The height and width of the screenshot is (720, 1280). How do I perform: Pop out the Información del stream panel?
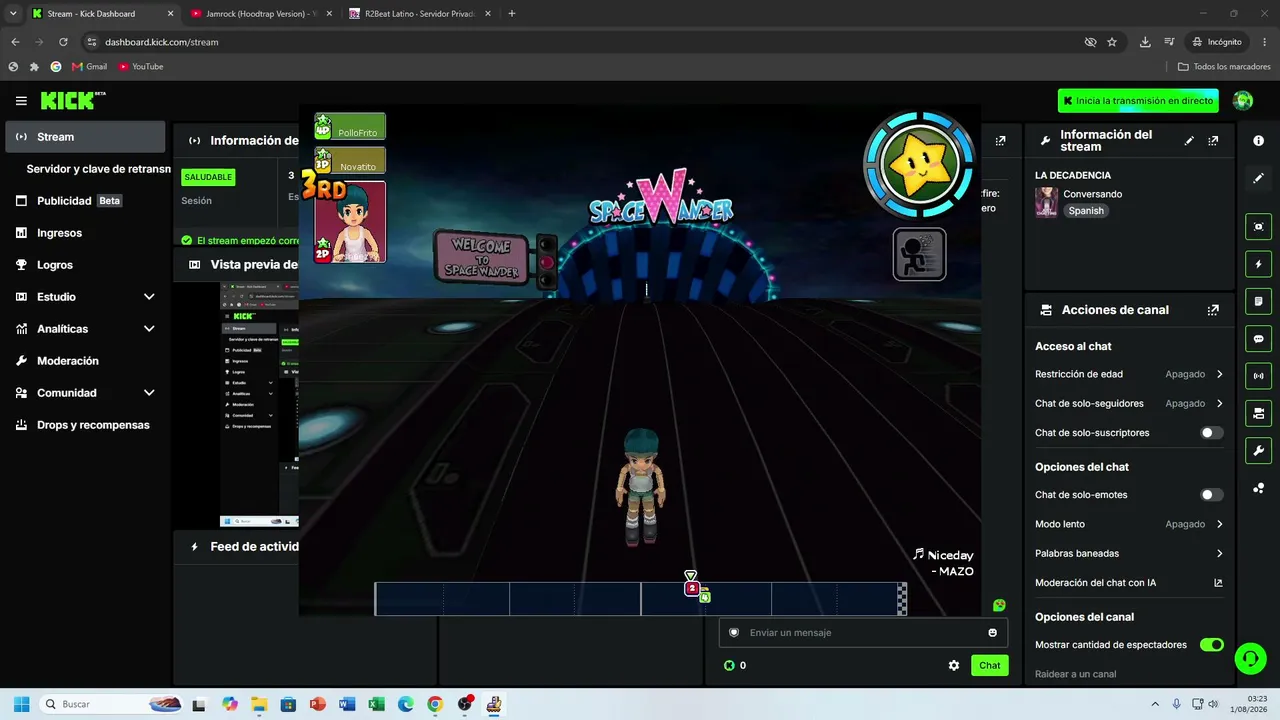pos(1213,141)
